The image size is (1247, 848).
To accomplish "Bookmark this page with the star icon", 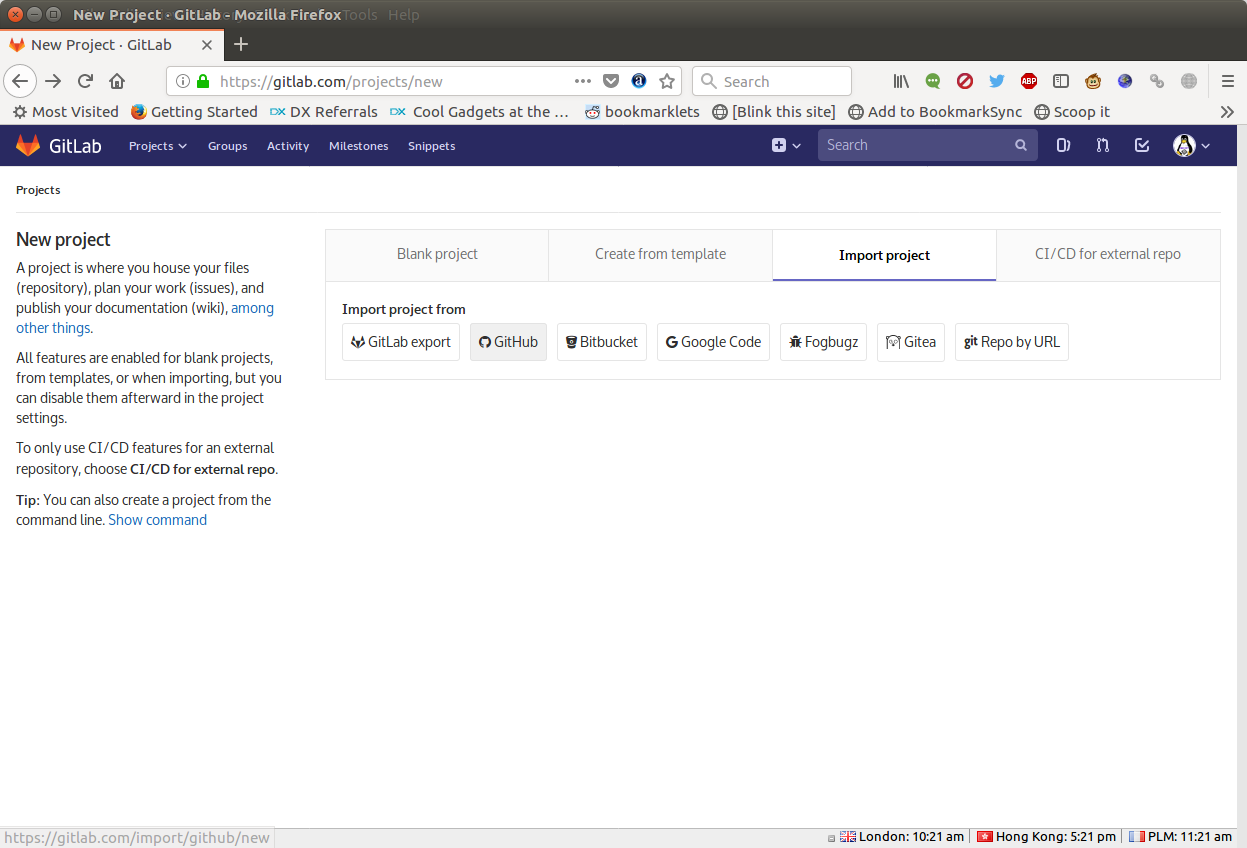I will coord(667,81).
